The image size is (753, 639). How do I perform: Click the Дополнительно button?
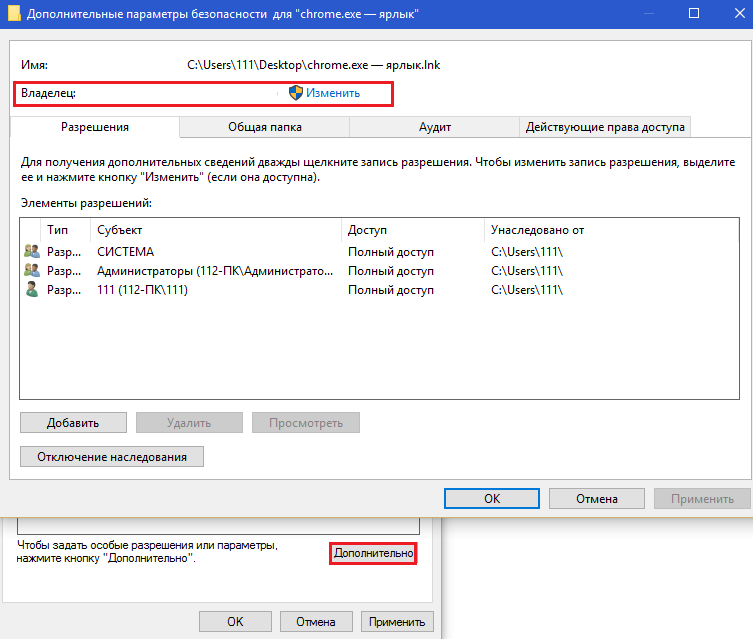373,553
